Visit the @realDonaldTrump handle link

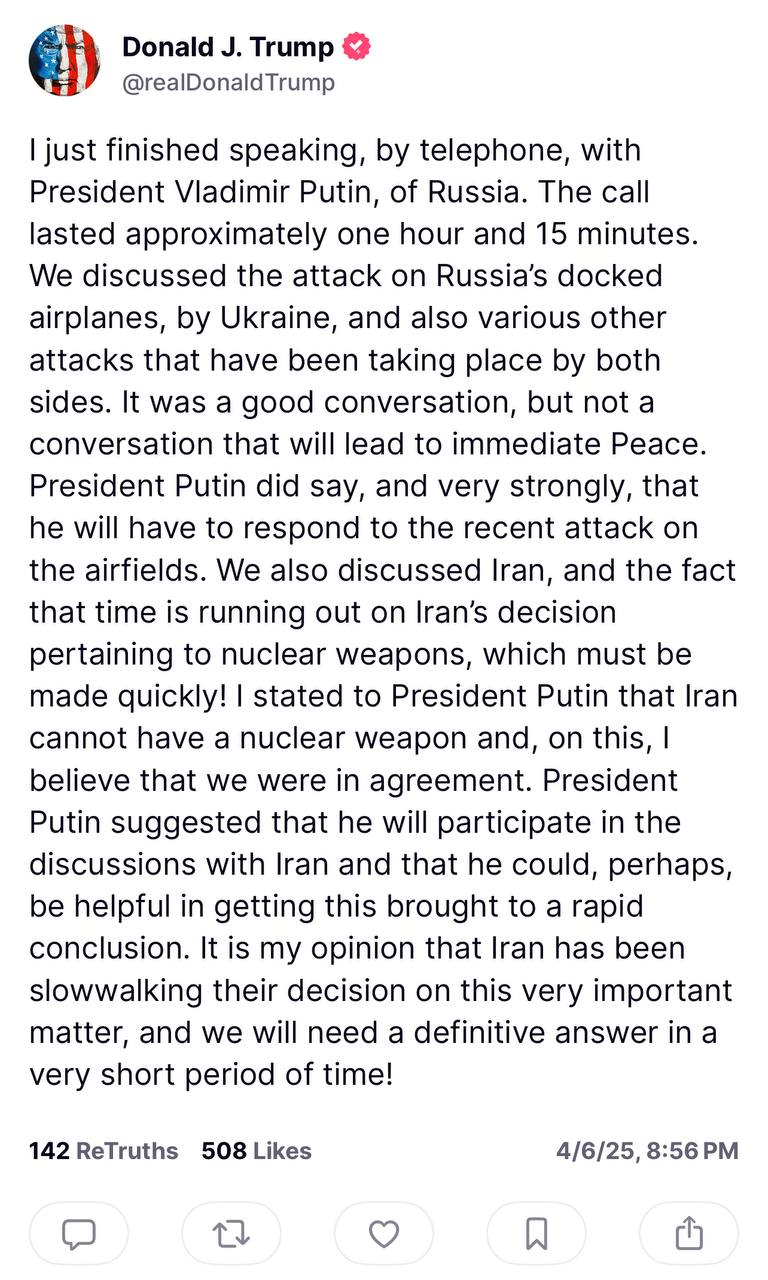tap(228, 82)
